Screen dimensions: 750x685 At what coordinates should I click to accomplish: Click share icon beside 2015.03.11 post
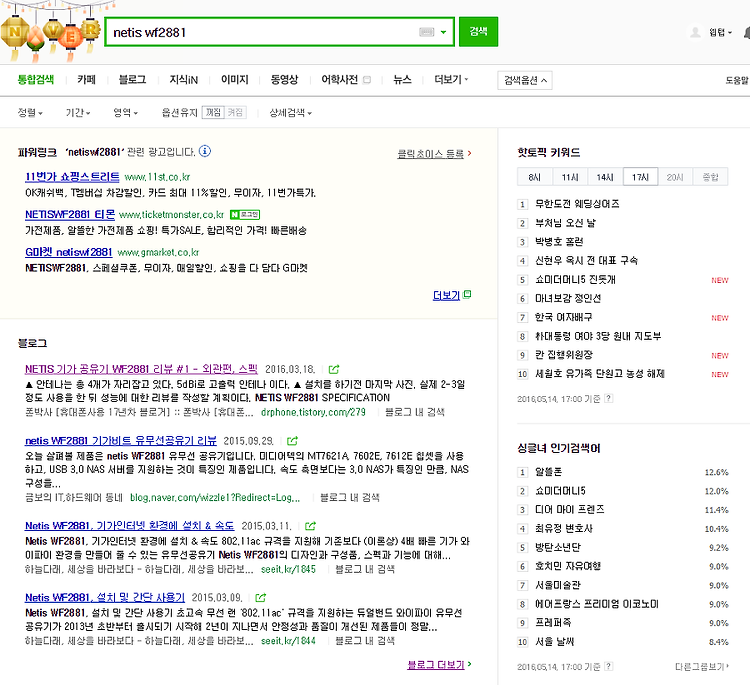[310, 526]
